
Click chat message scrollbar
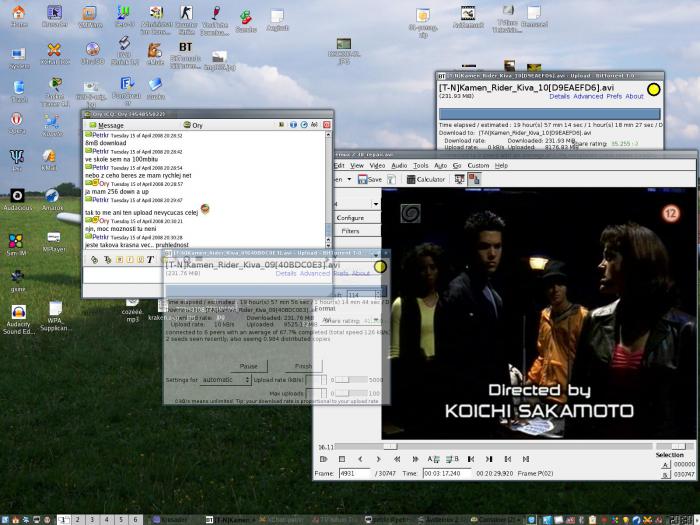tap(329, 189)
